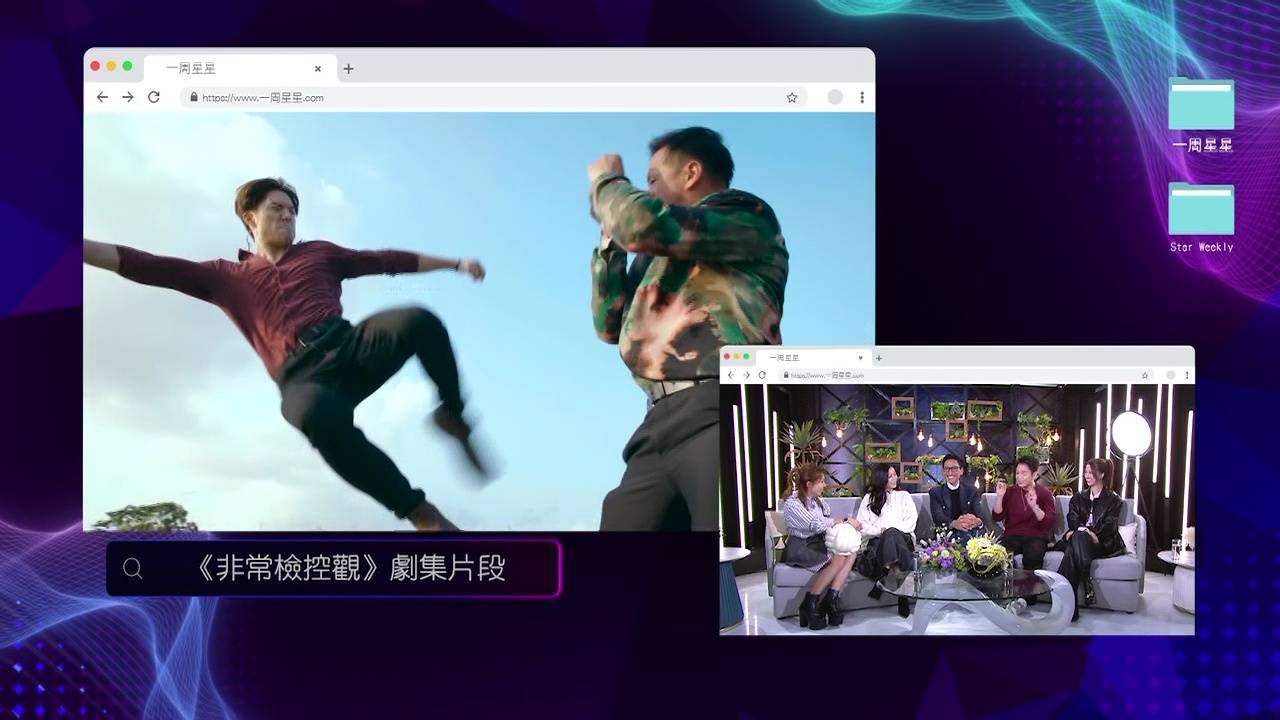Click the studio talk show video in small browser
Screen dimensions: 1280x720
(x=956, y=508)
